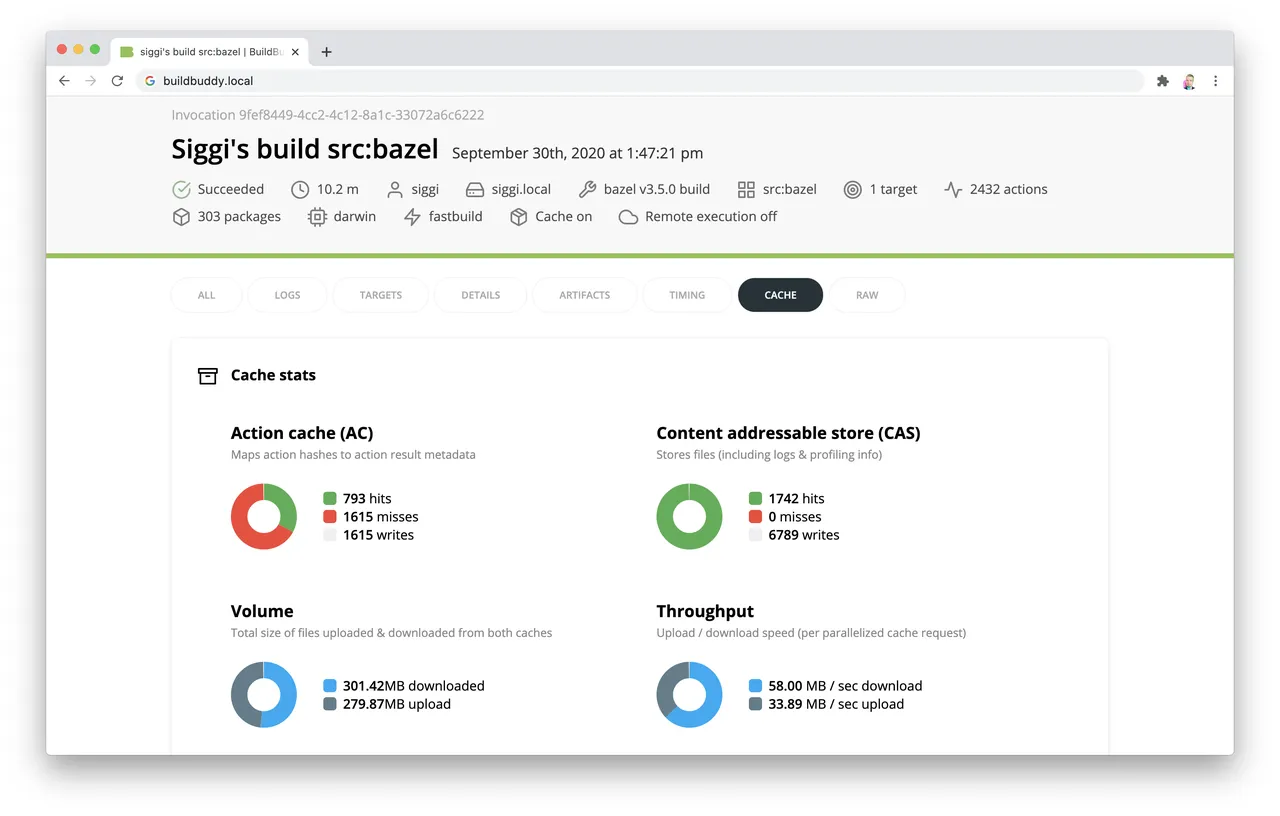Reload the page with refresh icon
Image resolution: width=1280 pixels, height=816 pixels.
click(x=117, y=81)
